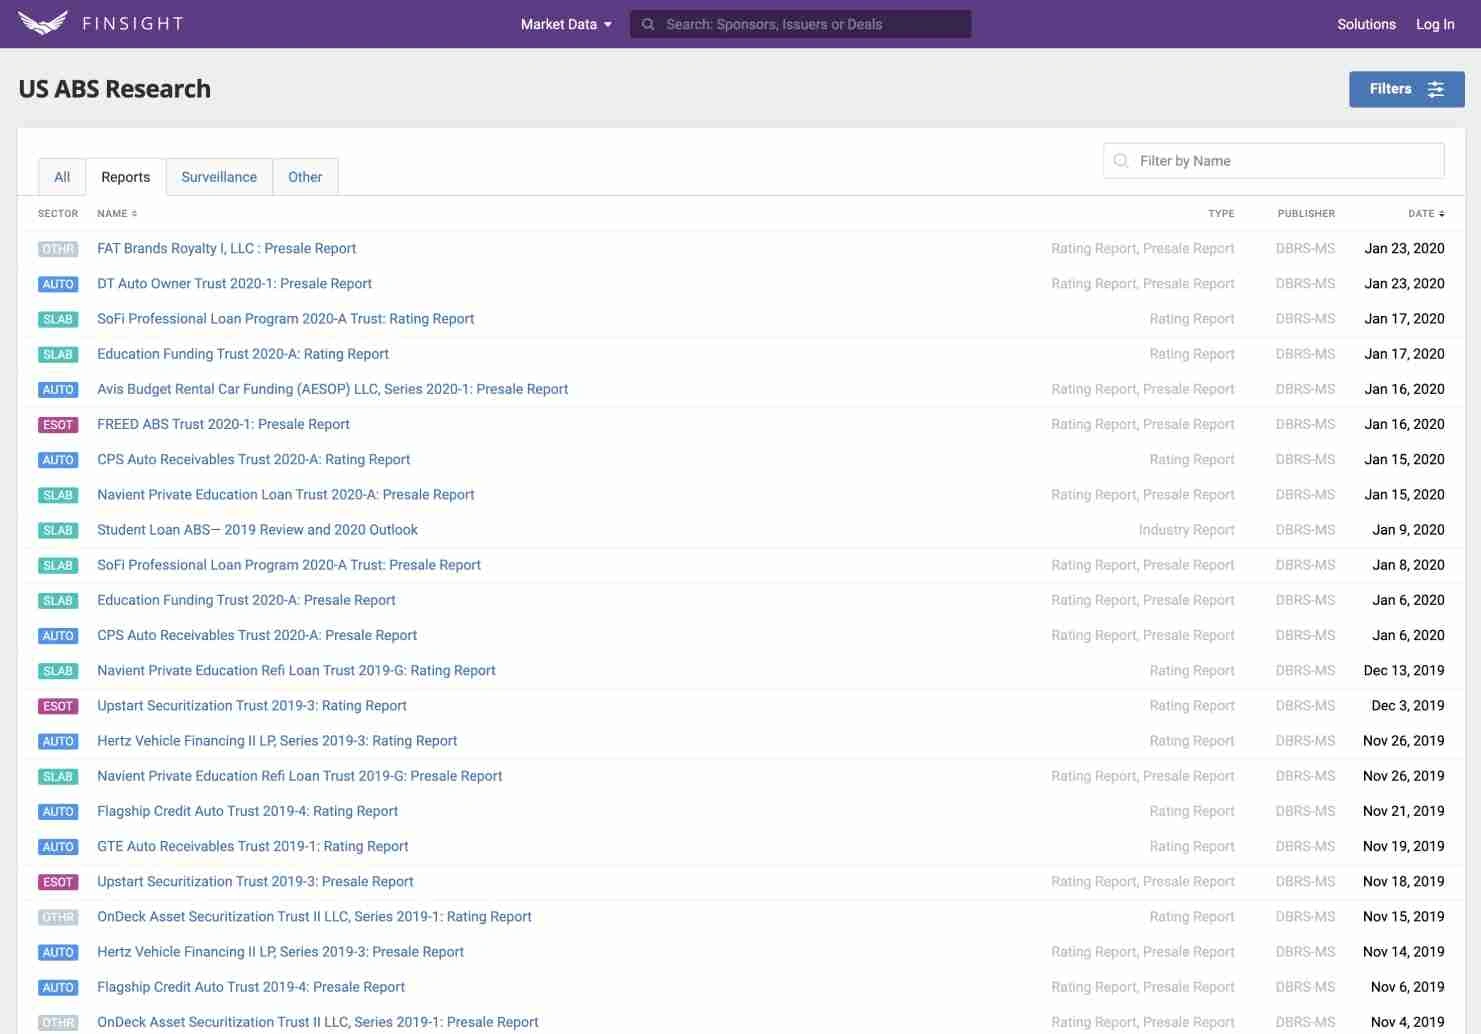Screen dimensions: 1481x1034
Task: Open Navient Private Education Loan Trust 2020-A report
Action: click(x=285, y=494)
